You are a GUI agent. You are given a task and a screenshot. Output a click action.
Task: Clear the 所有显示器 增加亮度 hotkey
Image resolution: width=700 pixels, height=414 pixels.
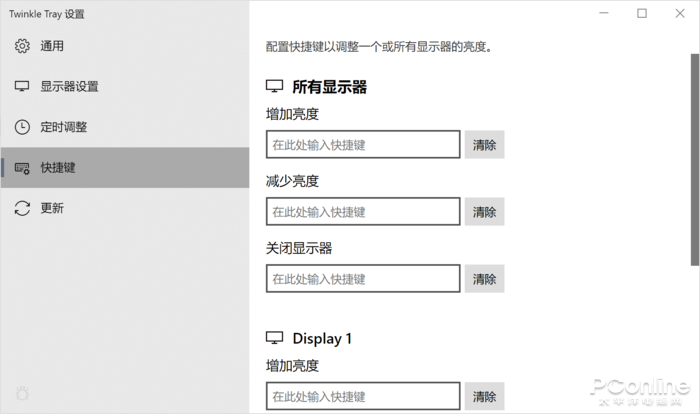(485, 145)
